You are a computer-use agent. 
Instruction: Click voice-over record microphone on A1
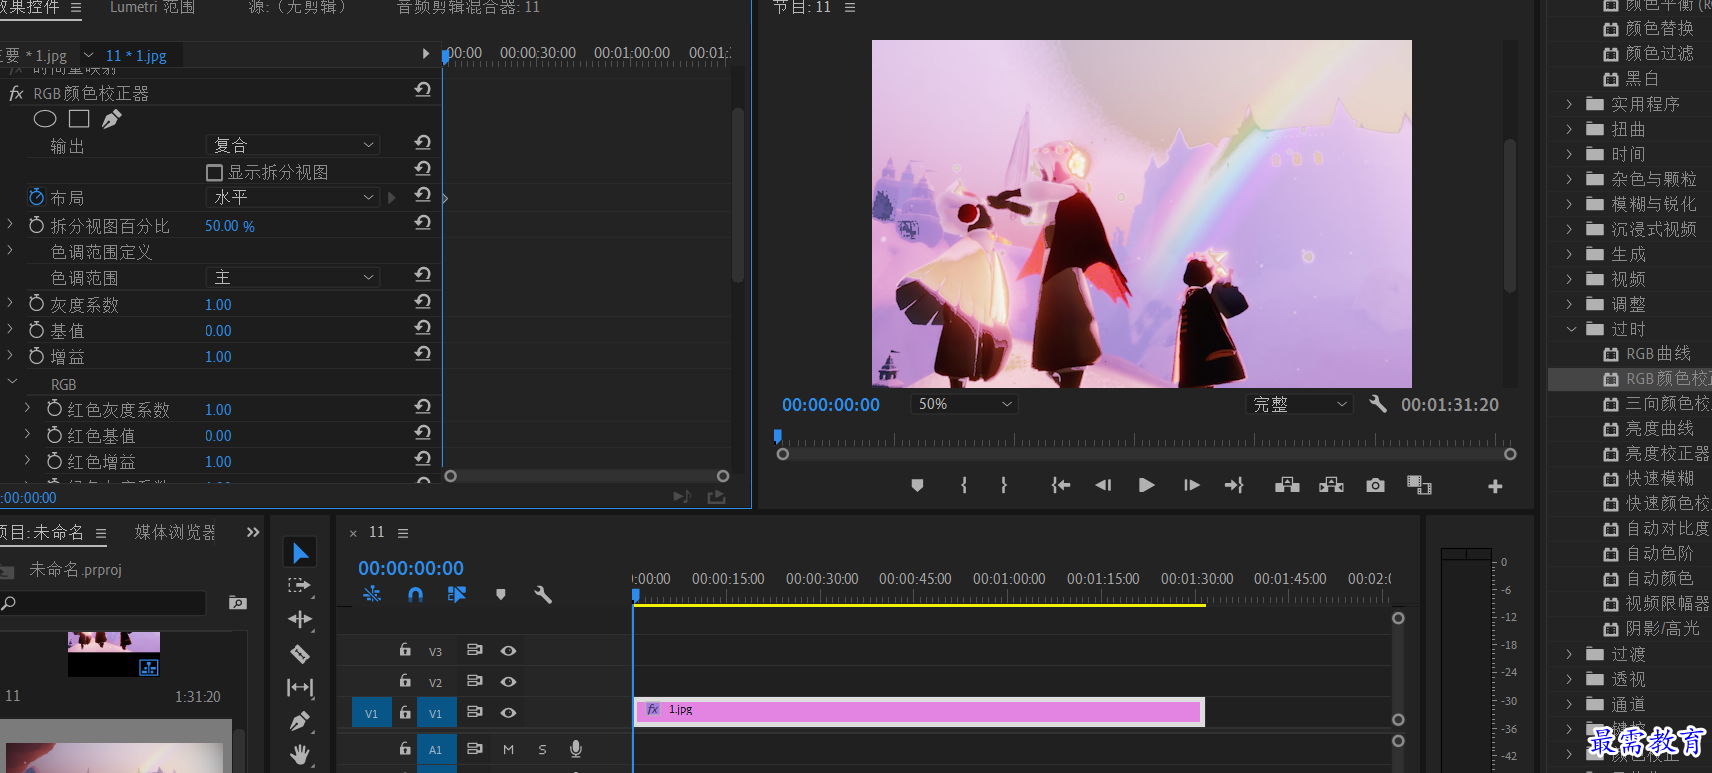576,749
